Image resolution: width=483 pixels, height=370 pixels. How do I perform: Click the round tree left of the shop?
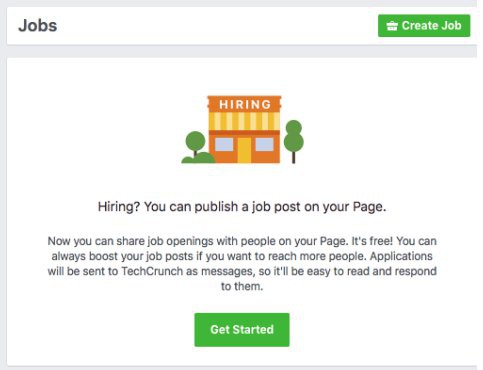195,141
